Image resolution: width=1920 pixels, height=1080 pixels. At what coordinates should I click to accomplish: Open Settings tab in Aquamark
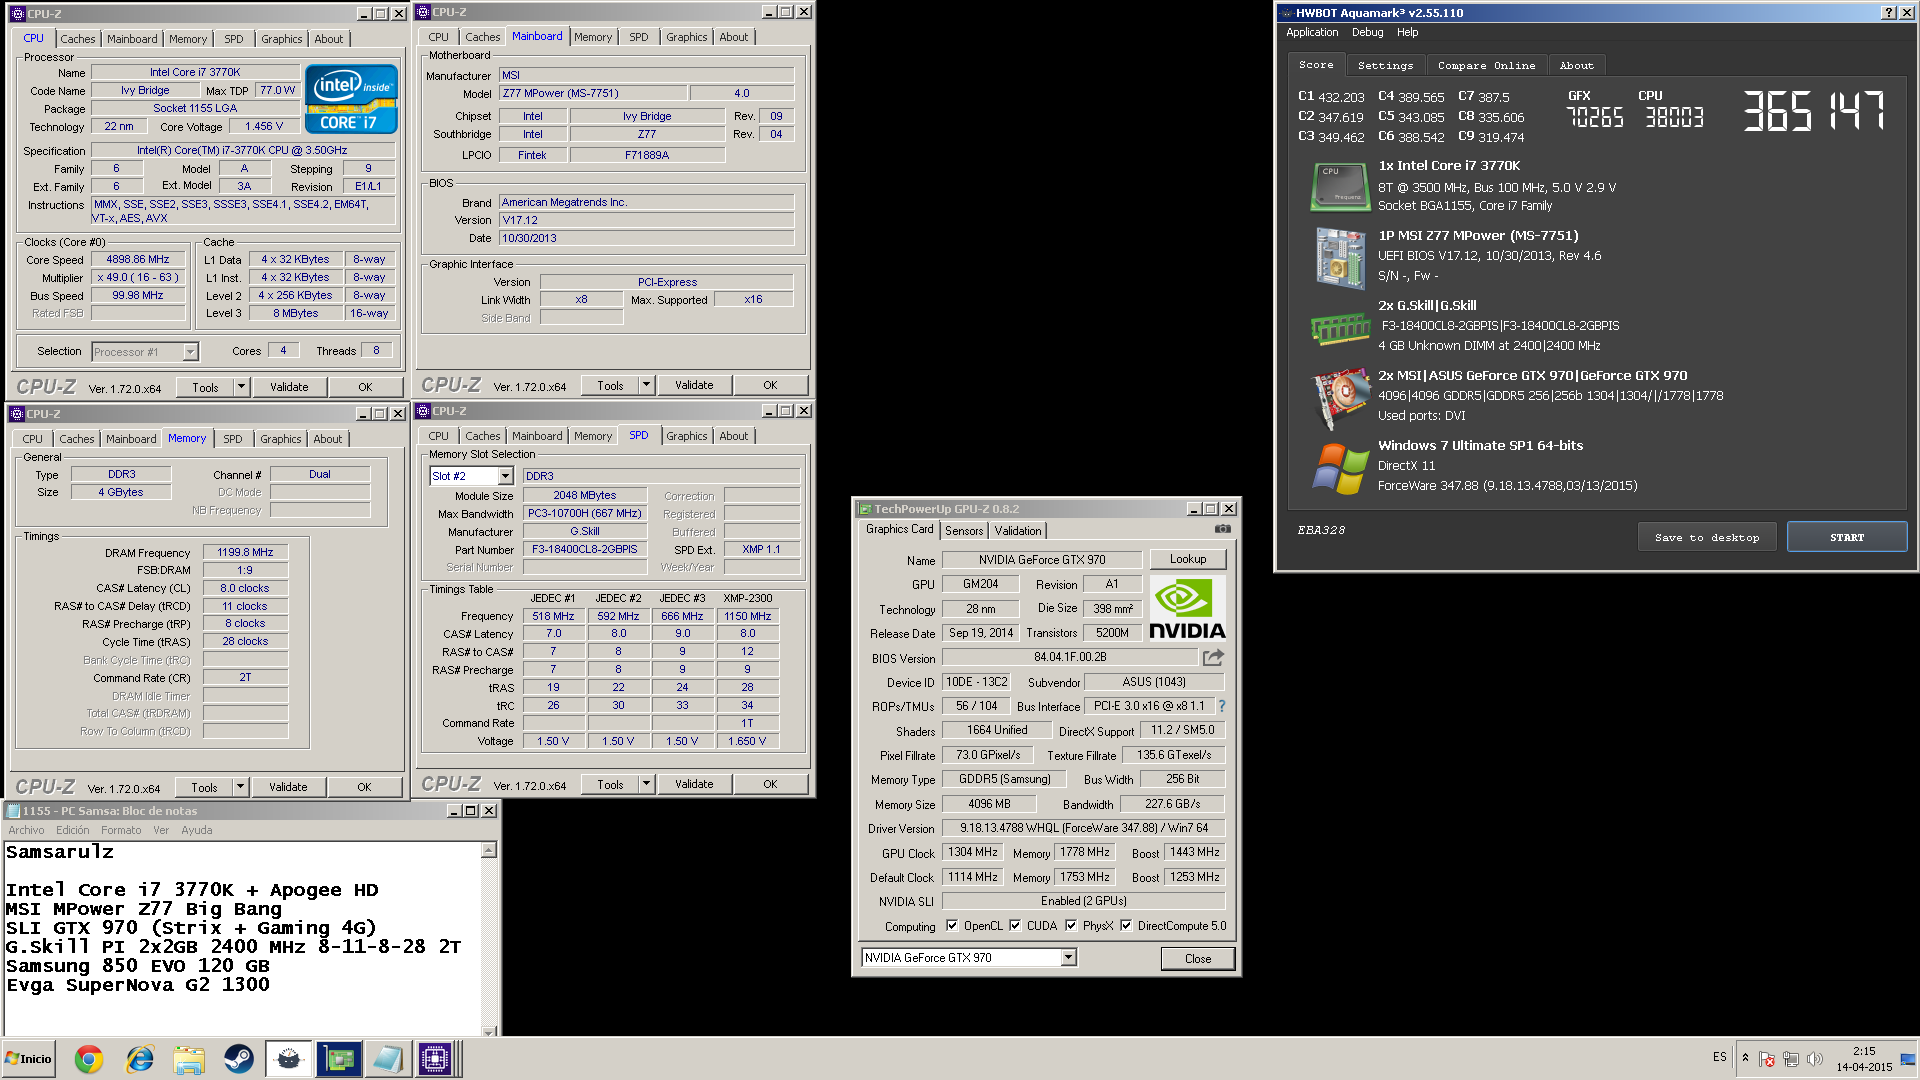point(1386,66)
